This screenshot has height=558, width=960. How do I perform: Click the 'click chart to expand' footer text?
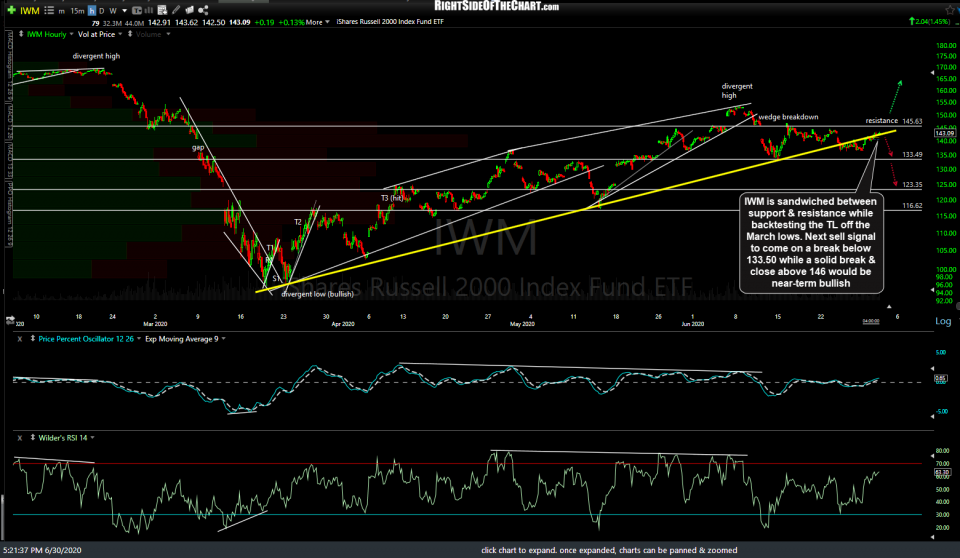[x=609, y=550]
